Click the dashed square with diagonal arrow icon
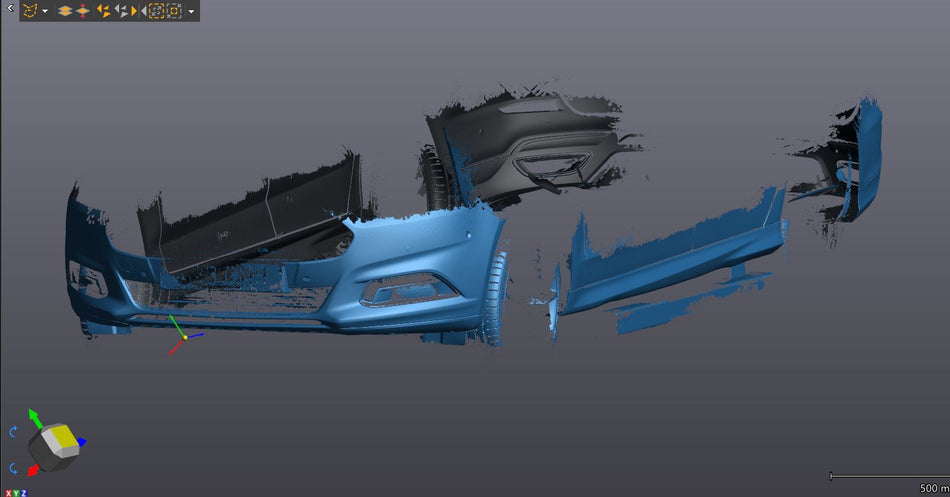 pyautogui.click(x=156, y=11)
